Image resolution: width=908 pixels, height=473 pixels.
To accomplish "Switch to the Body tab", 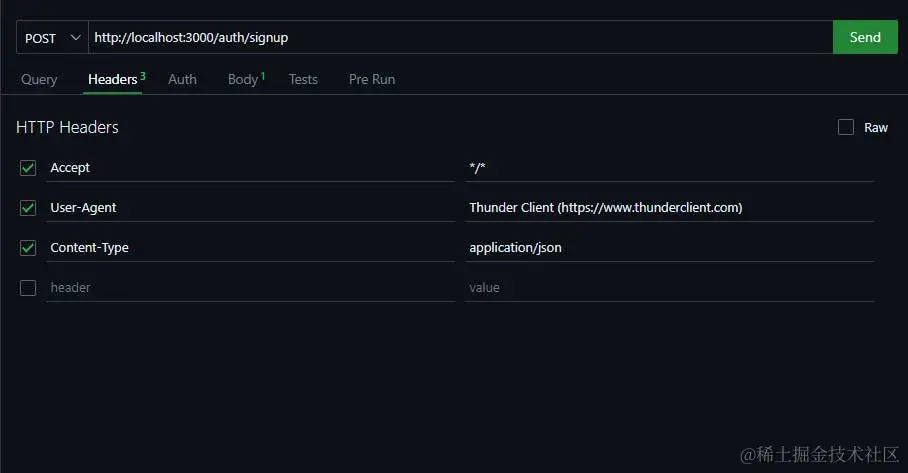I will coord(246,79).
